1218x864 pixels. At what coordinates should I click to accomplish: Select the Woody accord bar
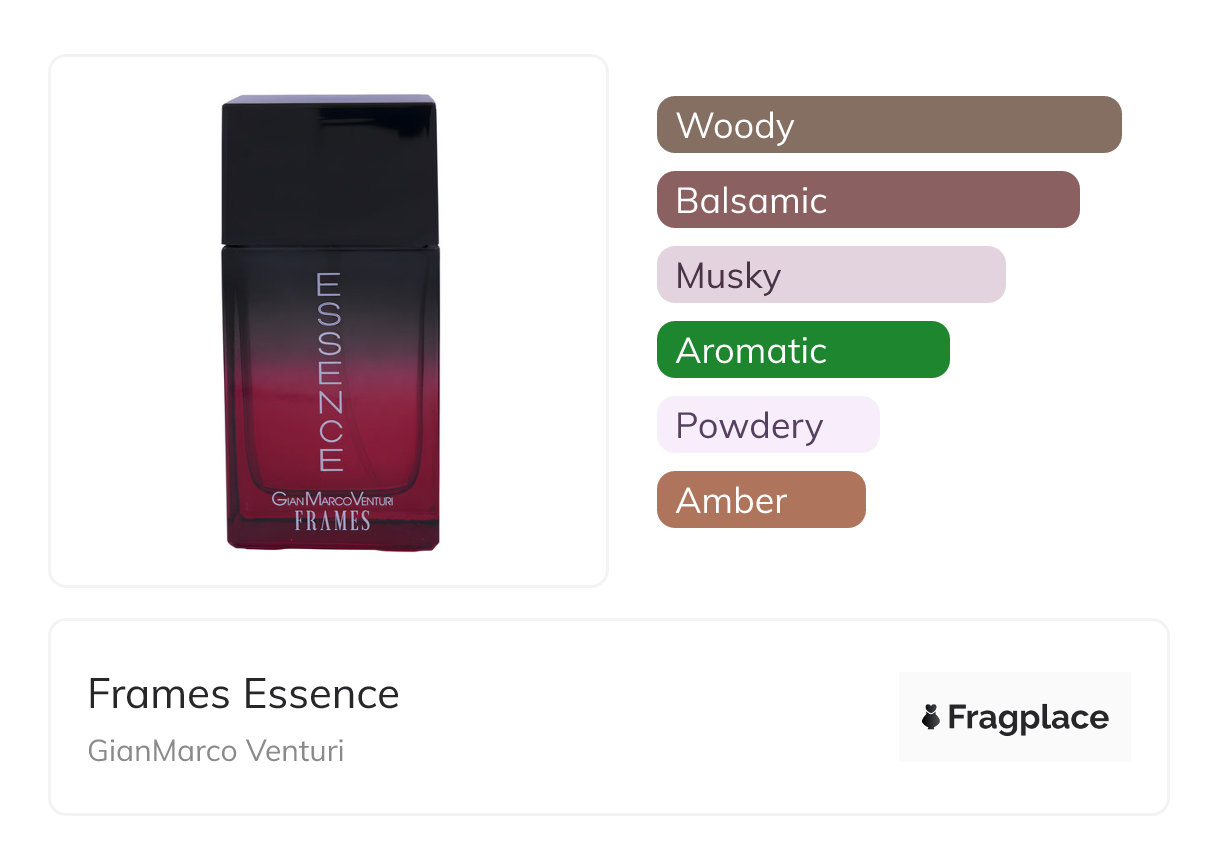[x=888, y=125]
